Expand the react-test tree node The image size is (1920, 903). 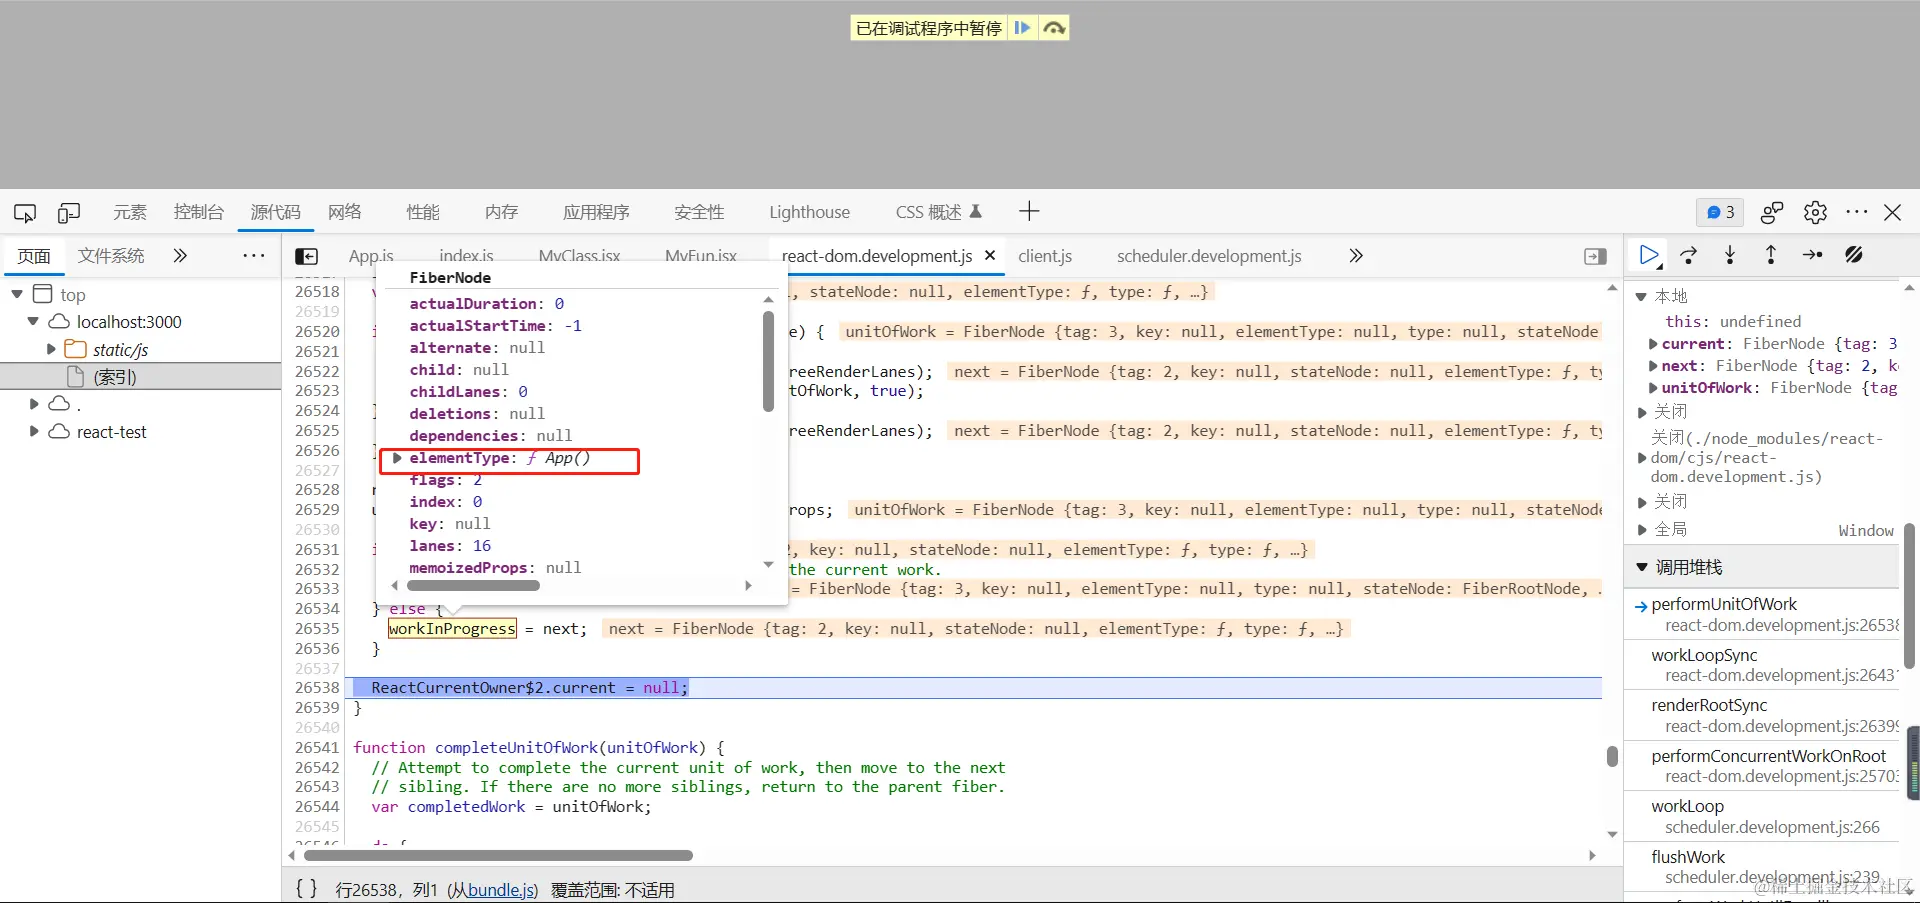[x=34, y=432]
